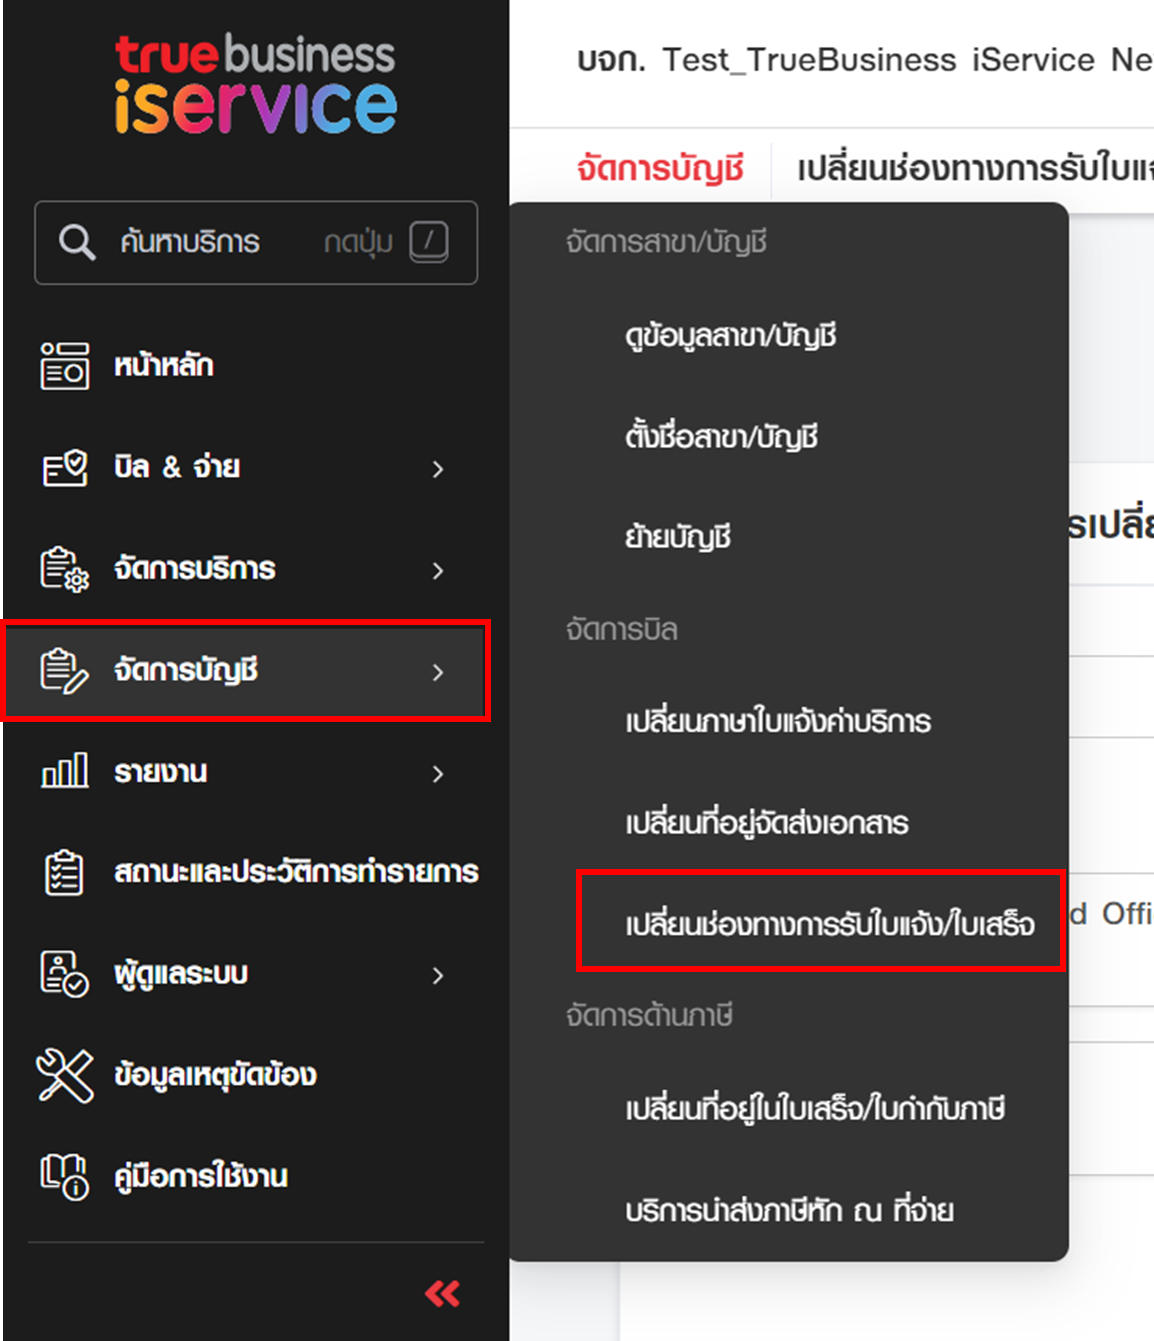Click the บิล & จ่าย bill icon
1154x1341 pixels.
(x=65, y=467)
